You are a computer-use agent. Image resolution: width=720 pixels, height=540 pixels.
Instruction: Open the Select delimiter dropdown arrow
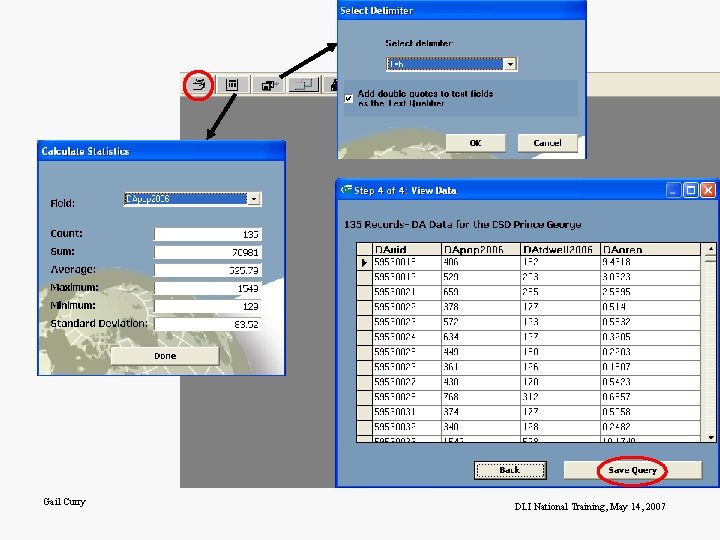coord(510,64)
